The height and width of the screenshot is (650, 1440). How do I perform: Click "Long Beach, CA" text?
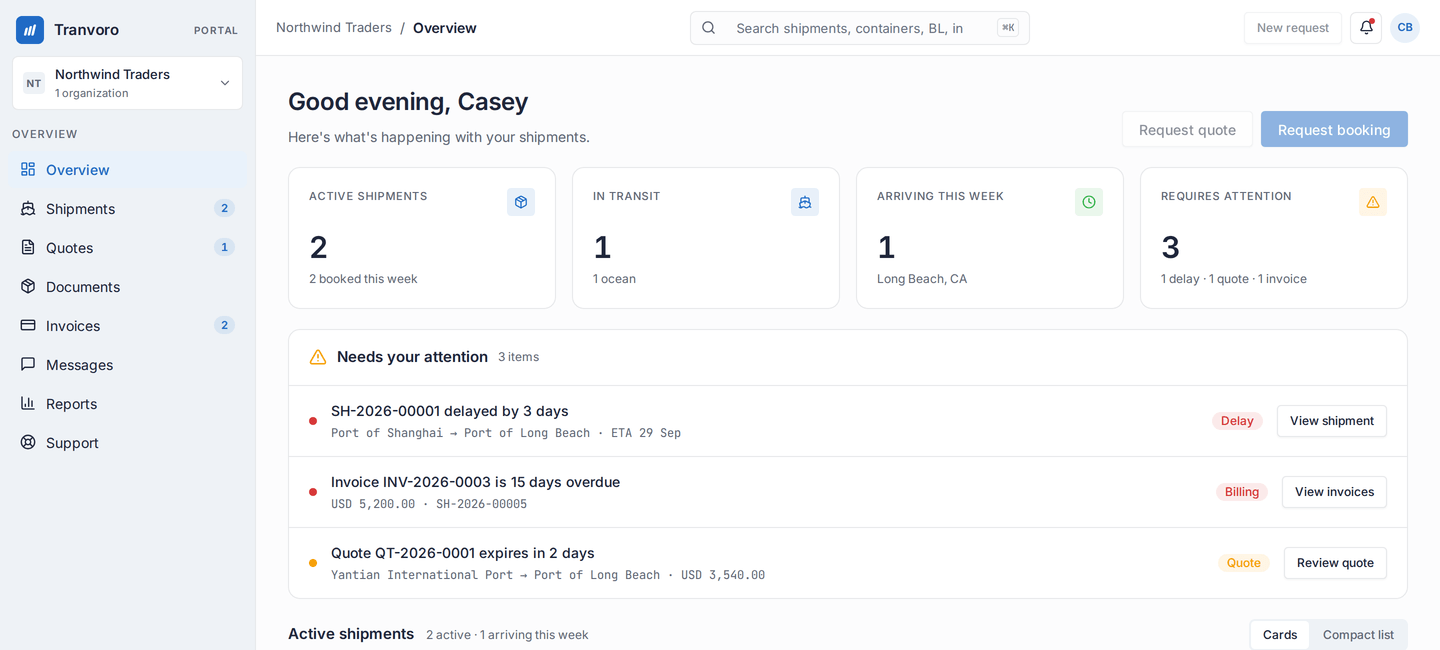[922, 279]
